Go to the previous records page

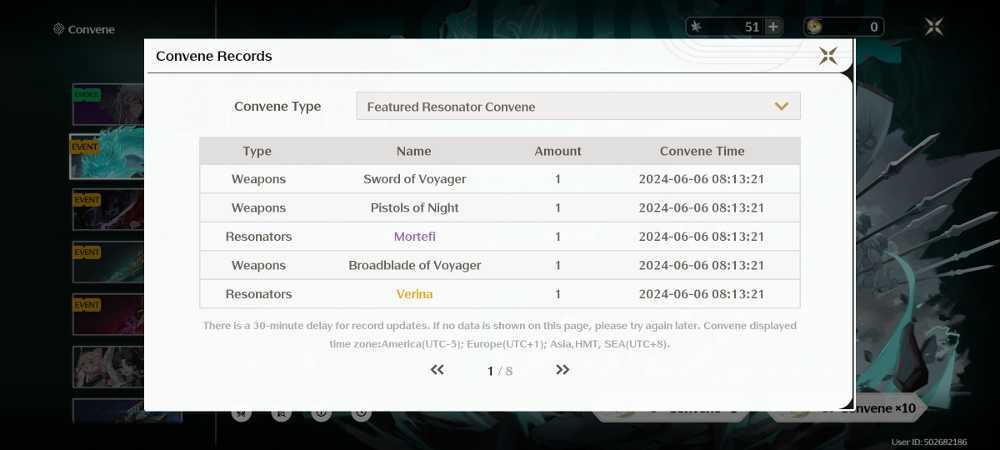point(437,370)
